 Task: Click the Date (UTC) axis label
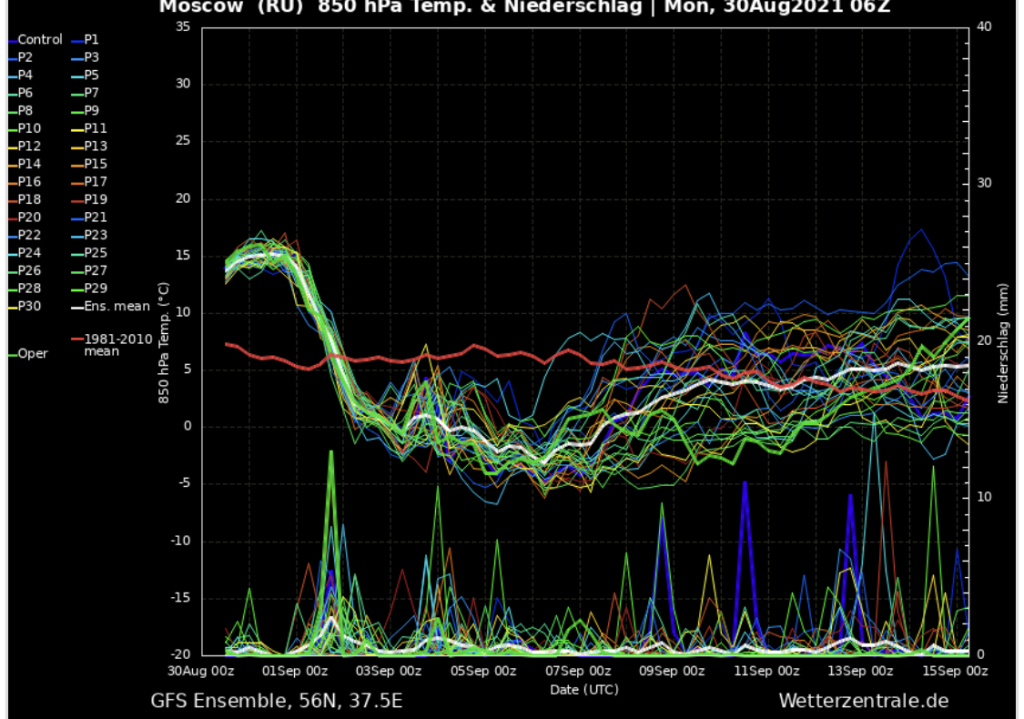[584, 689]
